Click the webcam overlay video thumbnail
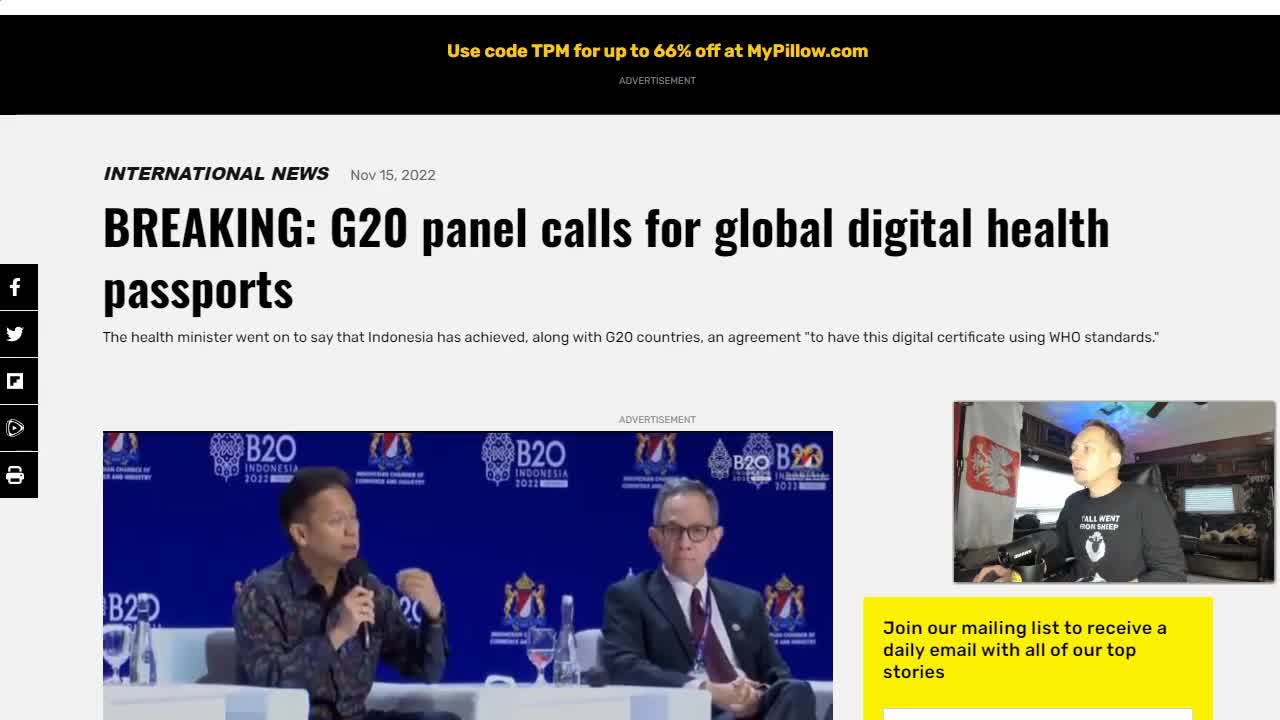The width and height of the screenshot is (1280, 720). [x=1114, y=492]
